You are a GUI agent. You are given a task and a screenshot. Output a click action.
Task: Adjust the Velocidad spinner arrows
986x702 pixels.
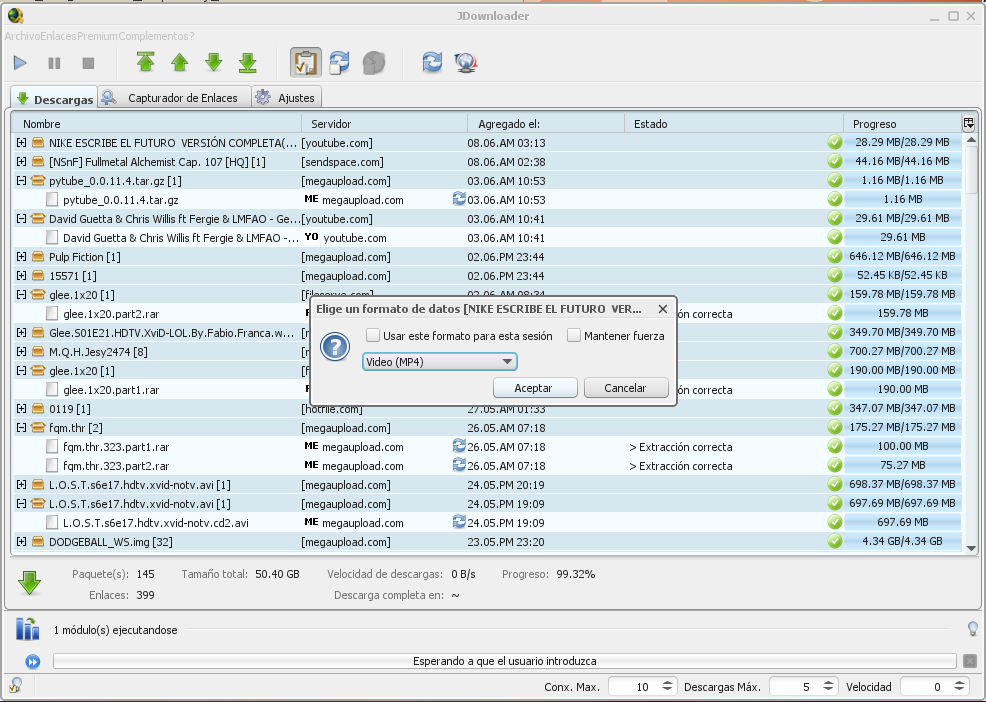tap(960, 687)
